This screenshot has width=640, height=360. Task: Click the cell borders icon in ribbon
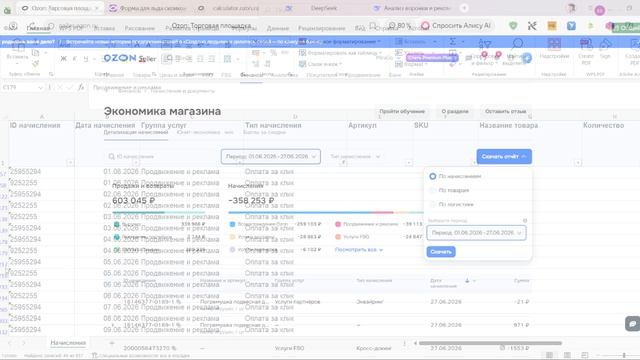(x=227, y=59)
